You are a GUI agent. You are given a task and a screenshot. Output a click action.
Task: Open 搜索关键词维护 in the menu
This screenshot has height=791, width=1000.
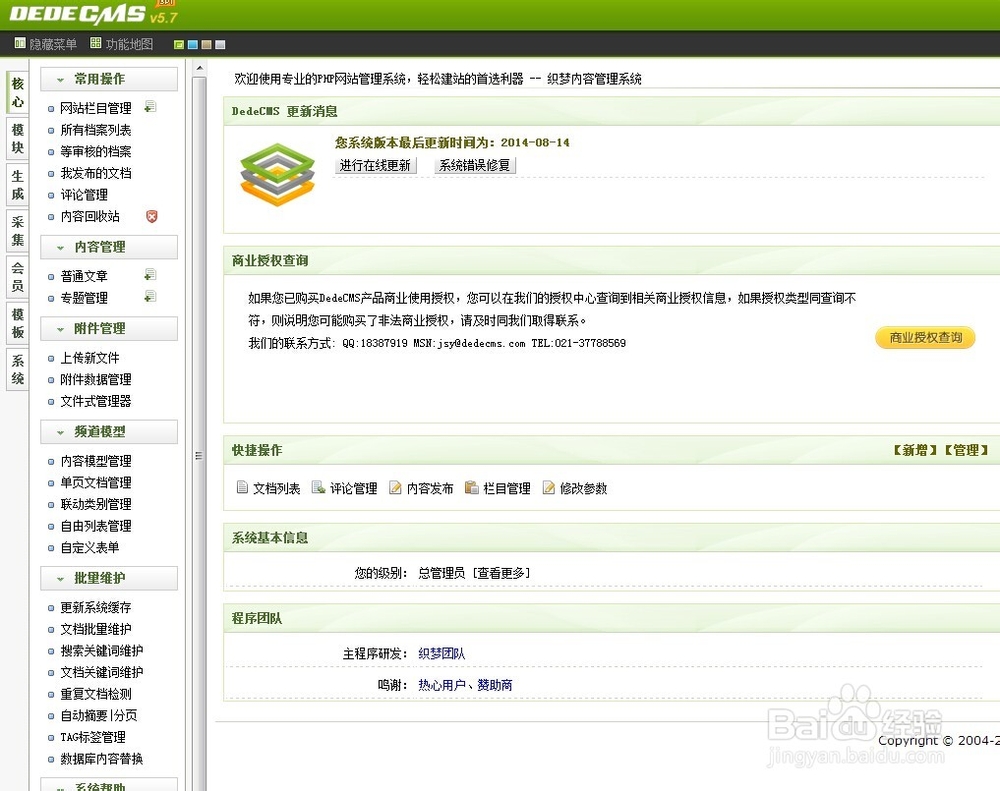pos(101,651)
